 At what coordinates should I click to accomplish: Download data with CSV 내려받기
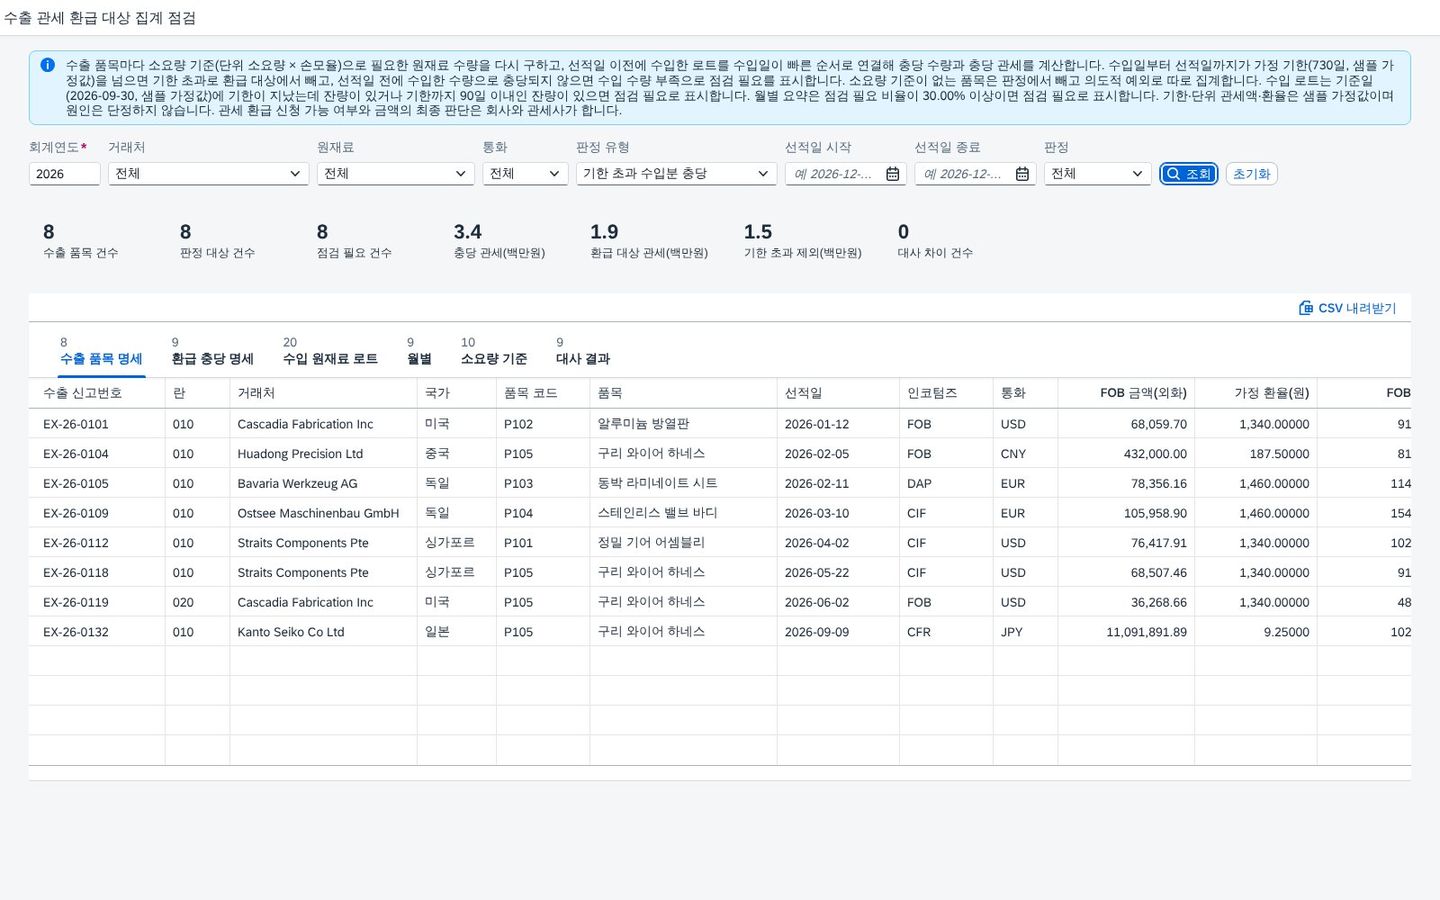1347,308
